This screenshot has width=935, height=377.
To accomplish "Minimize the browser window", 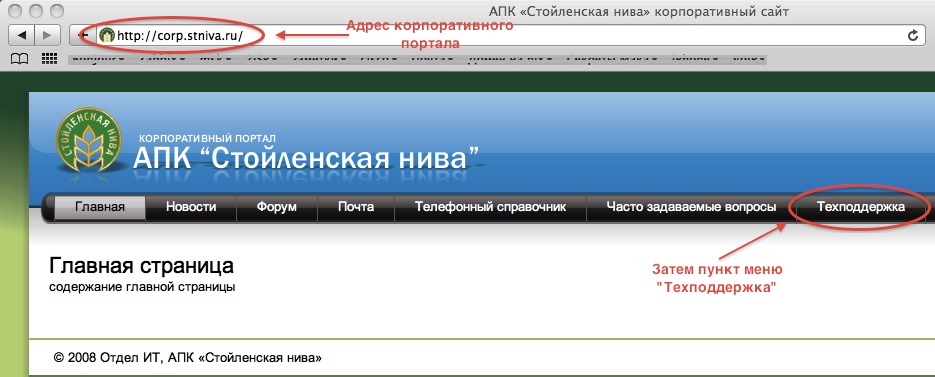I will pyautogui.click(x=37, y=10).
